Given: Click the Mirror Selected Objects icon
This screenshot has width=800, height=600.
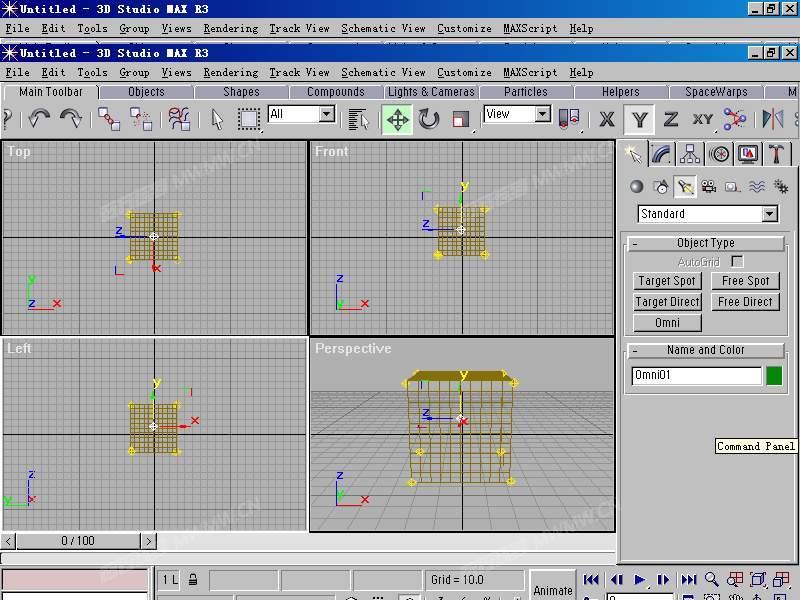Looking at the screenshot, I should [x=772, y=119].
